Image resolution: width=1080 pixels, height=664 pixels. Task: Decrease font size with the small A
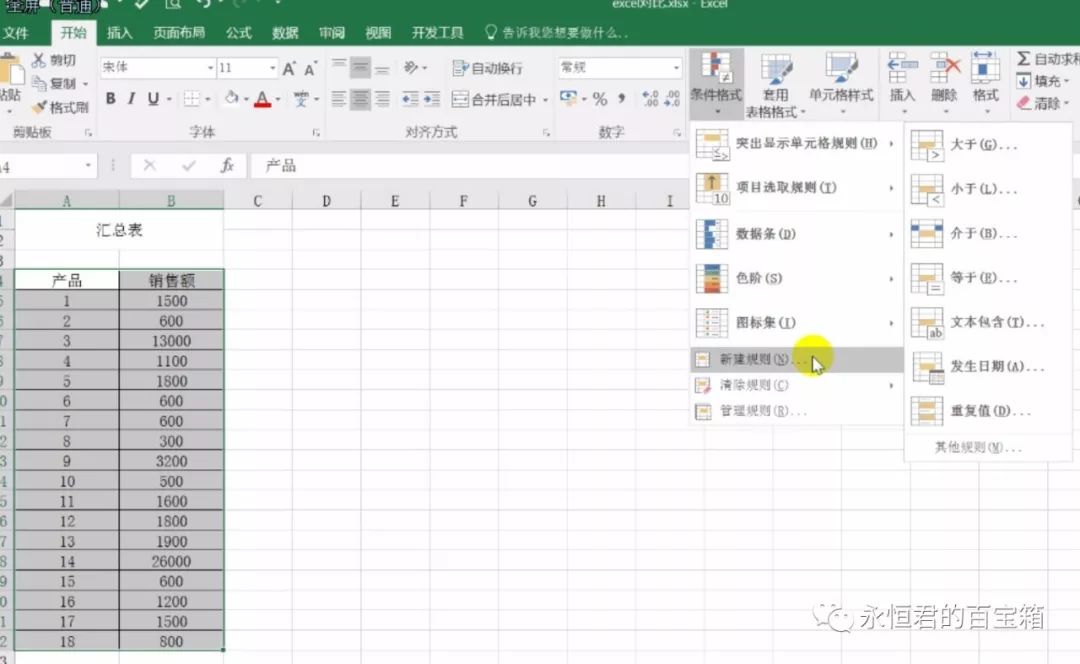310,68
